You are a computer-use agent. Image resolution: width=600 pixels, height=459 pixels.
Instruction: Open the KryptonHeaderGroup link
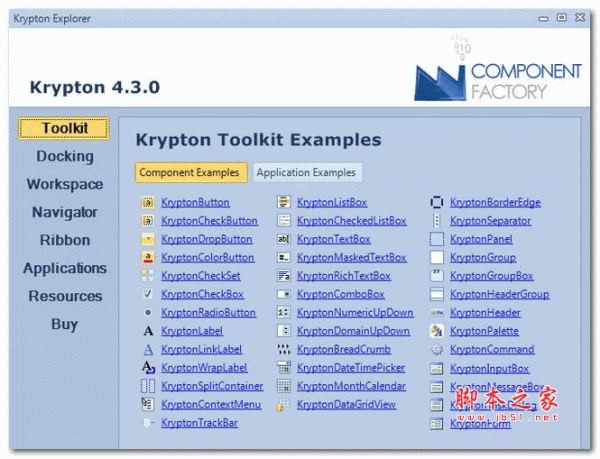(500, 294)
